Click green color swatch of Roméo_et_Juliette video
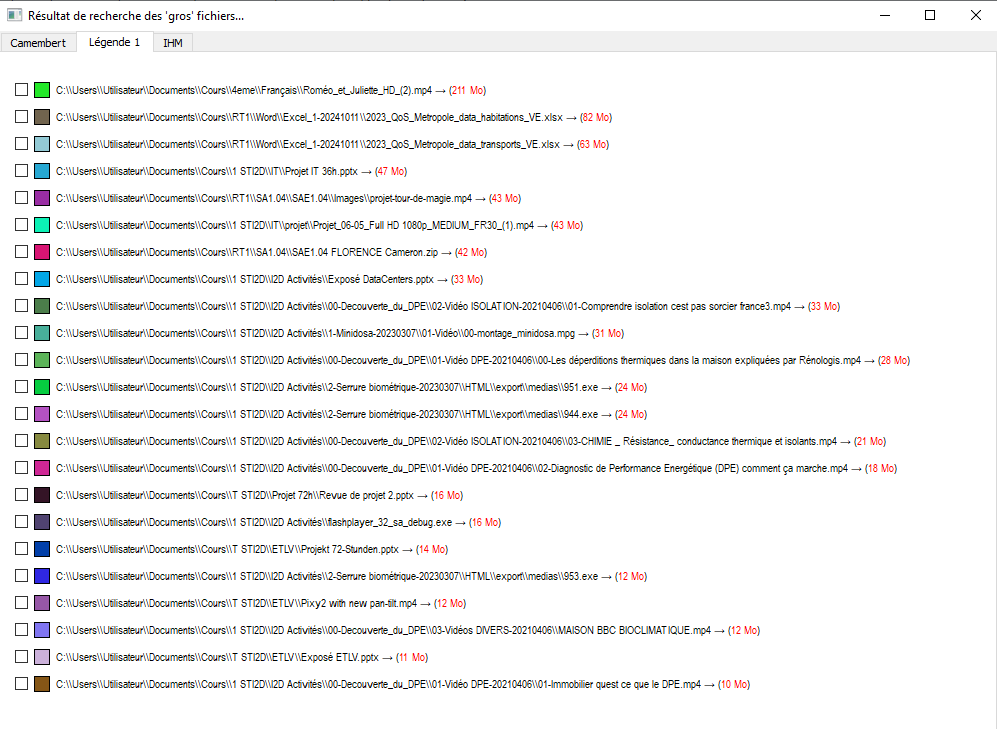The image size is (997, 729). point(42,90)
